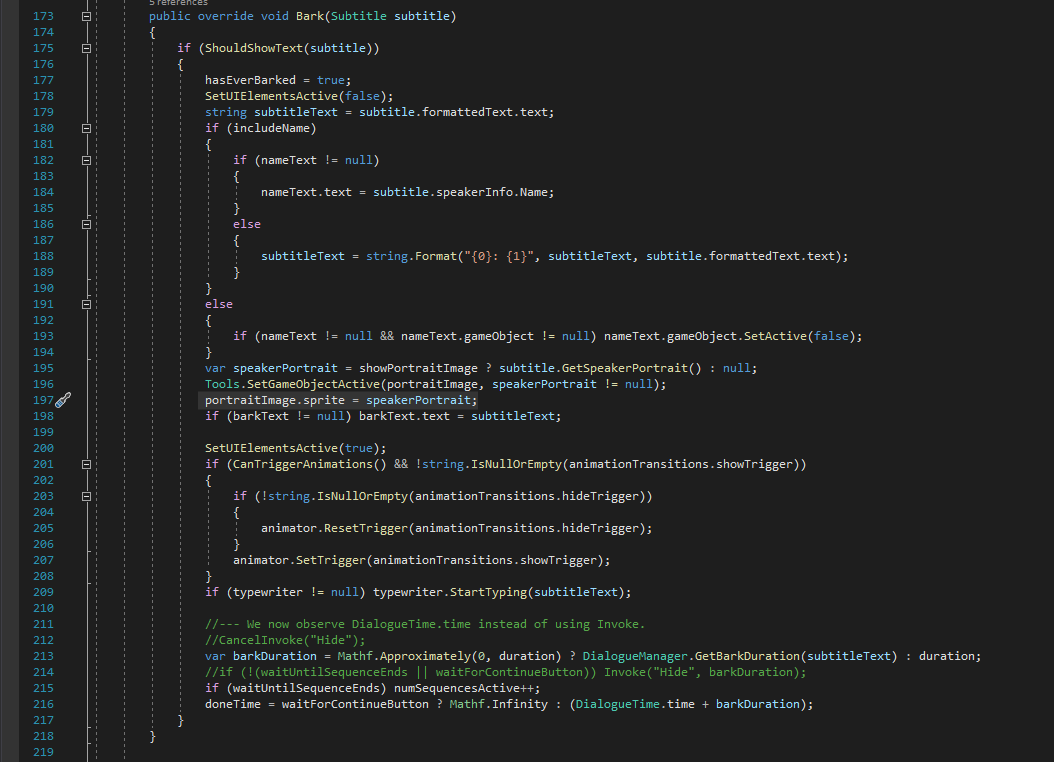Click SetUIElementsActive(false) on line 178

[296, 96]
